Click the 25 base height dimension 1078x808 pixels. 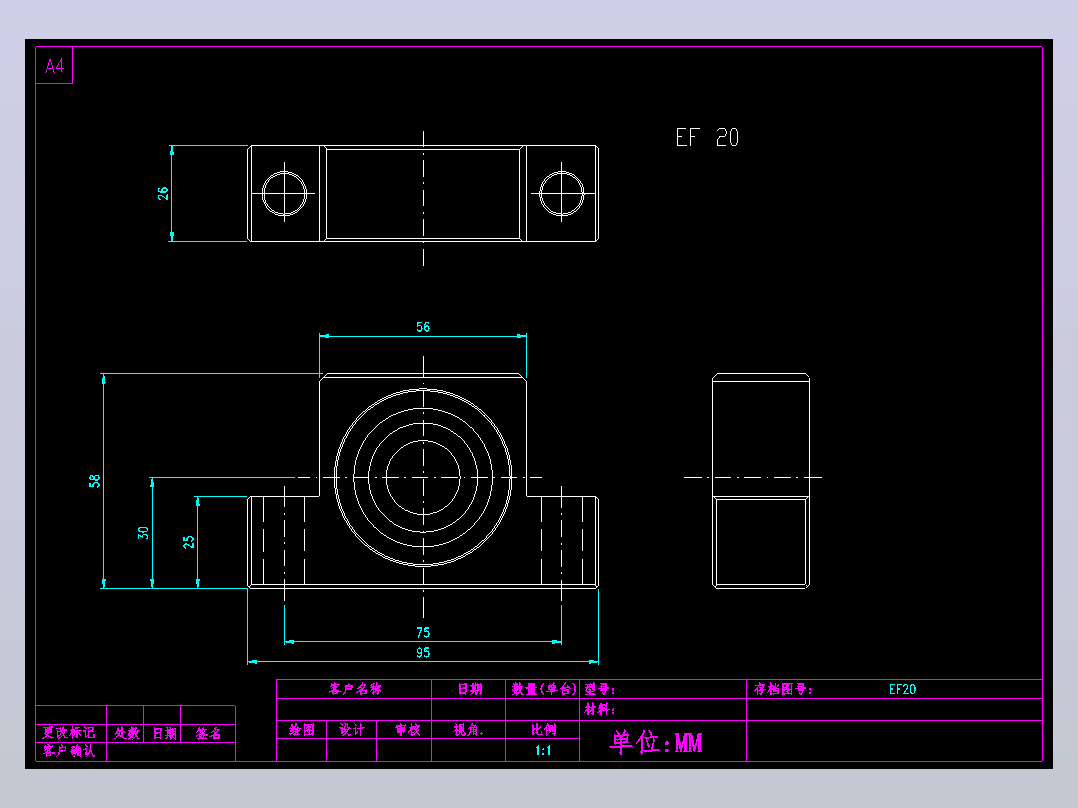[x=188, y=542]
